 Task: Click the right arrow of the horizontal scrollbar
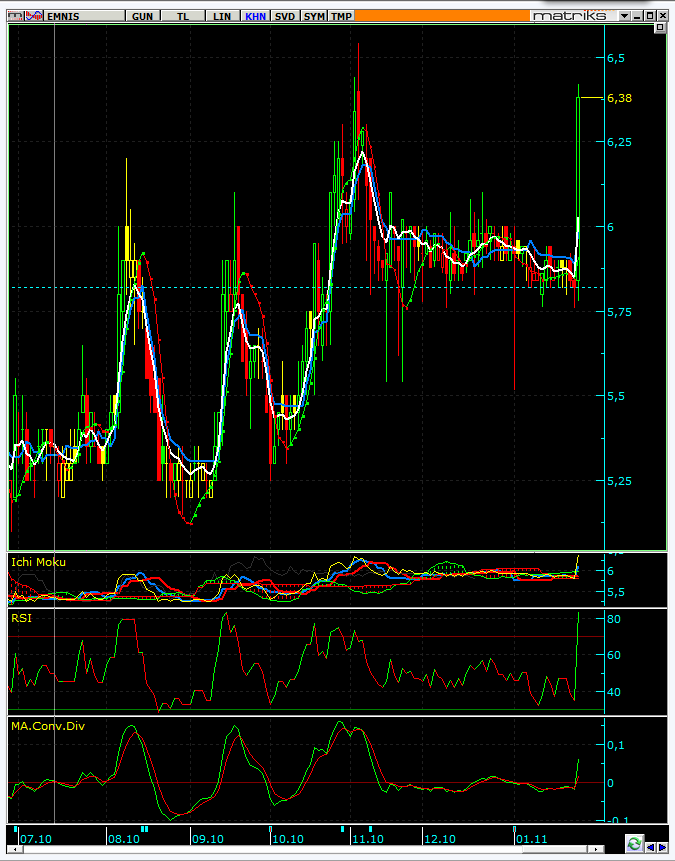point(596,849)
